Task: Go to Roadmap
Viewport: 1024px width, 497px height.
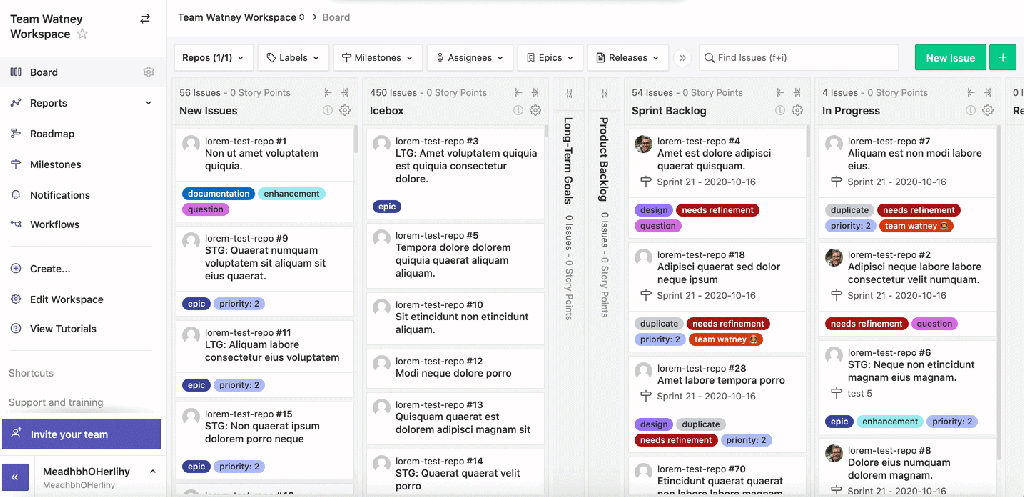Action: 52,134
